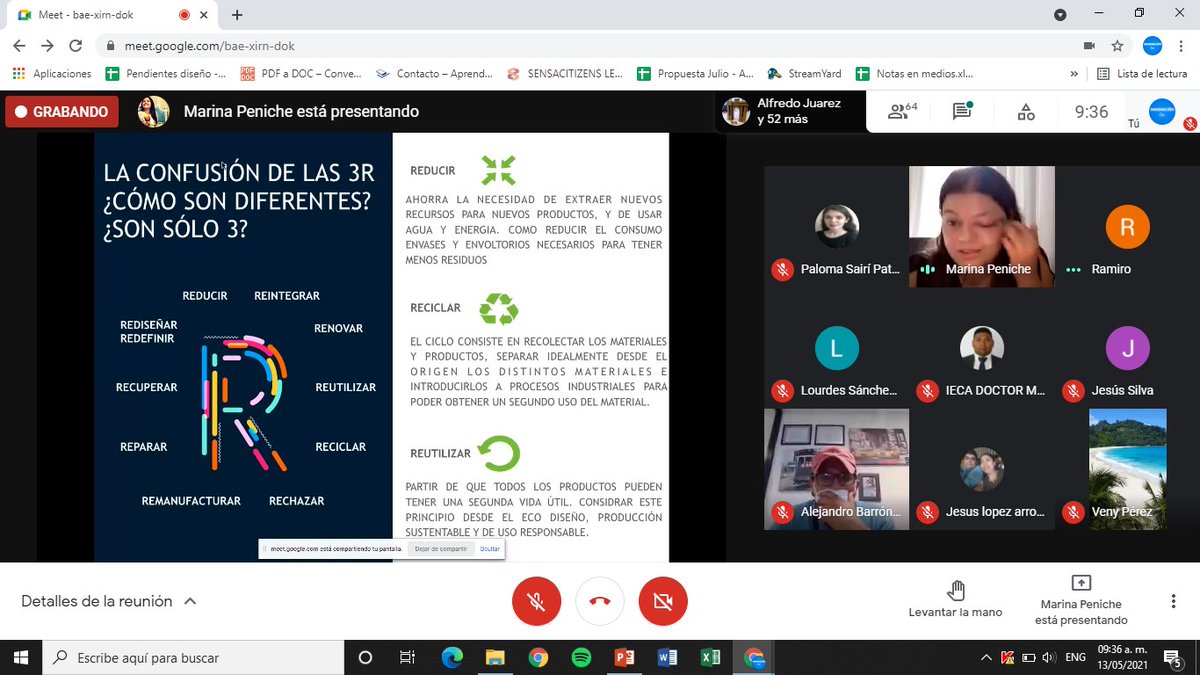Screen dimensions: 1200x675
Task: Click the camera icon in the address bar
Action: tap(1088, 45)
